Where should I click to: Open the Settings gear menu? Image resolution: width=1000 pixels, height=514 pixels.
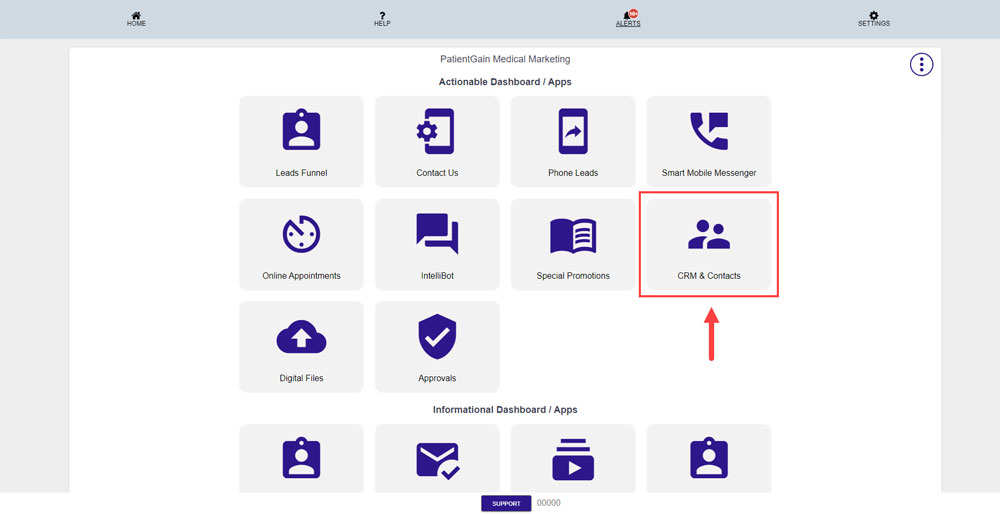click(874, 19)
